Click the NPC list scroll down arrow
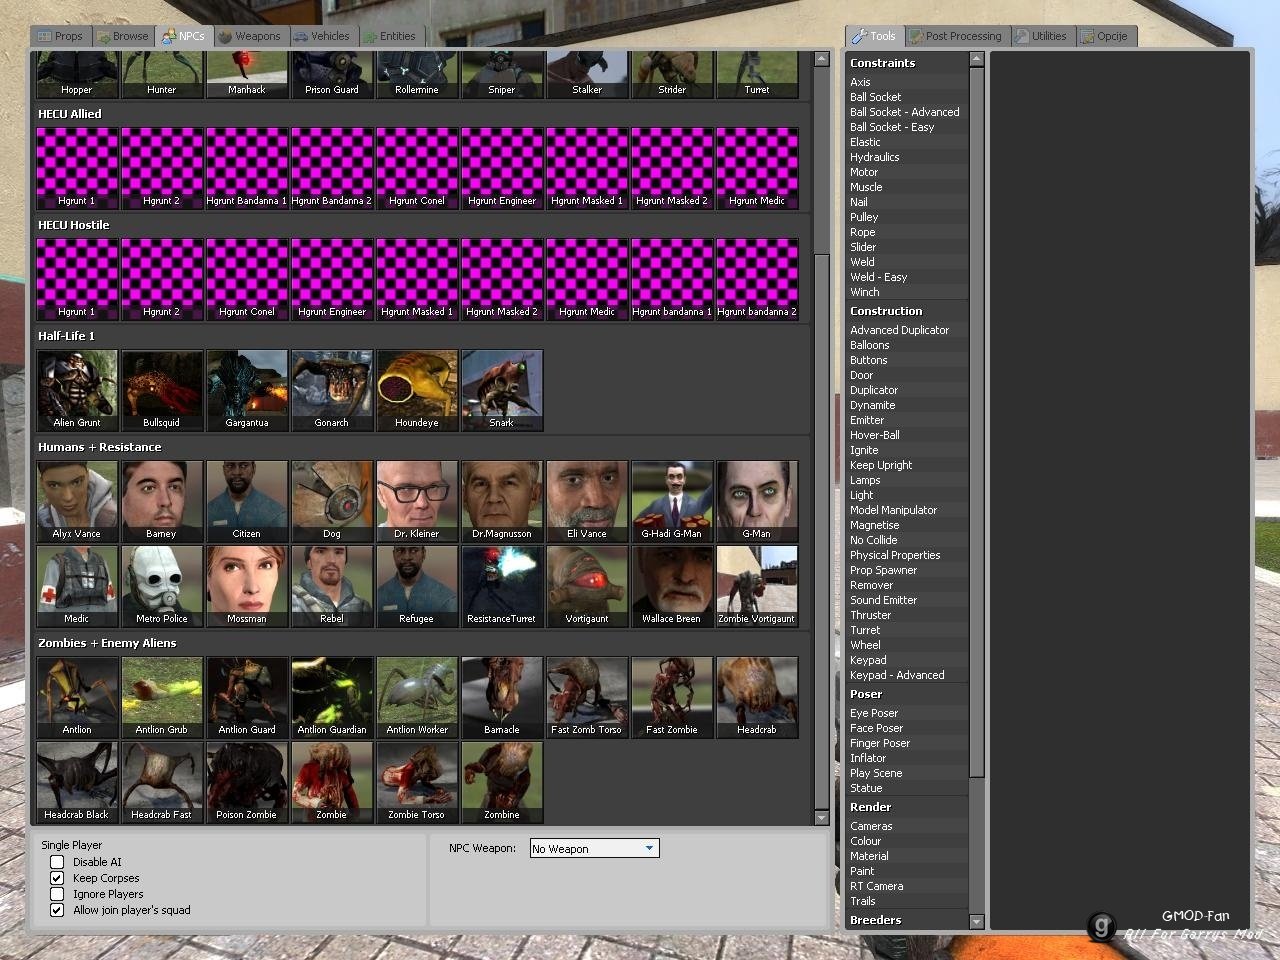Screen dimensions: 1280x960 (822, 818)
